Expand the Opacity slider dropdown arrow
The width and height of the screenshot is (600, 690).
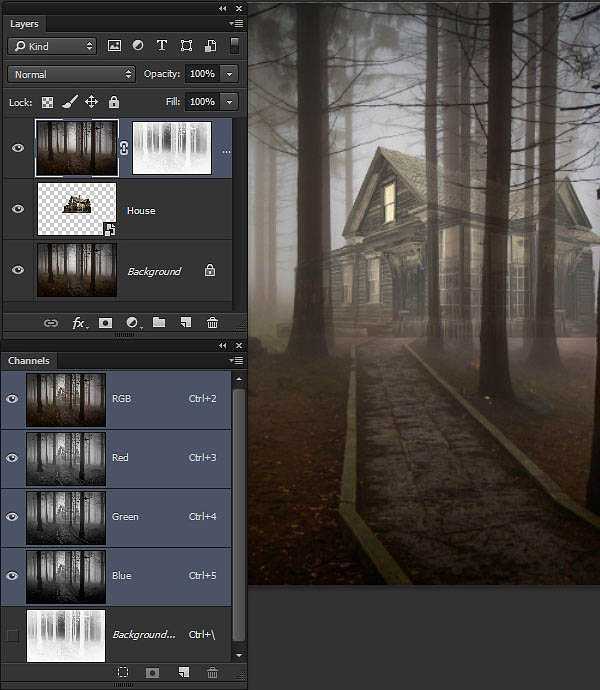point(231,74)
